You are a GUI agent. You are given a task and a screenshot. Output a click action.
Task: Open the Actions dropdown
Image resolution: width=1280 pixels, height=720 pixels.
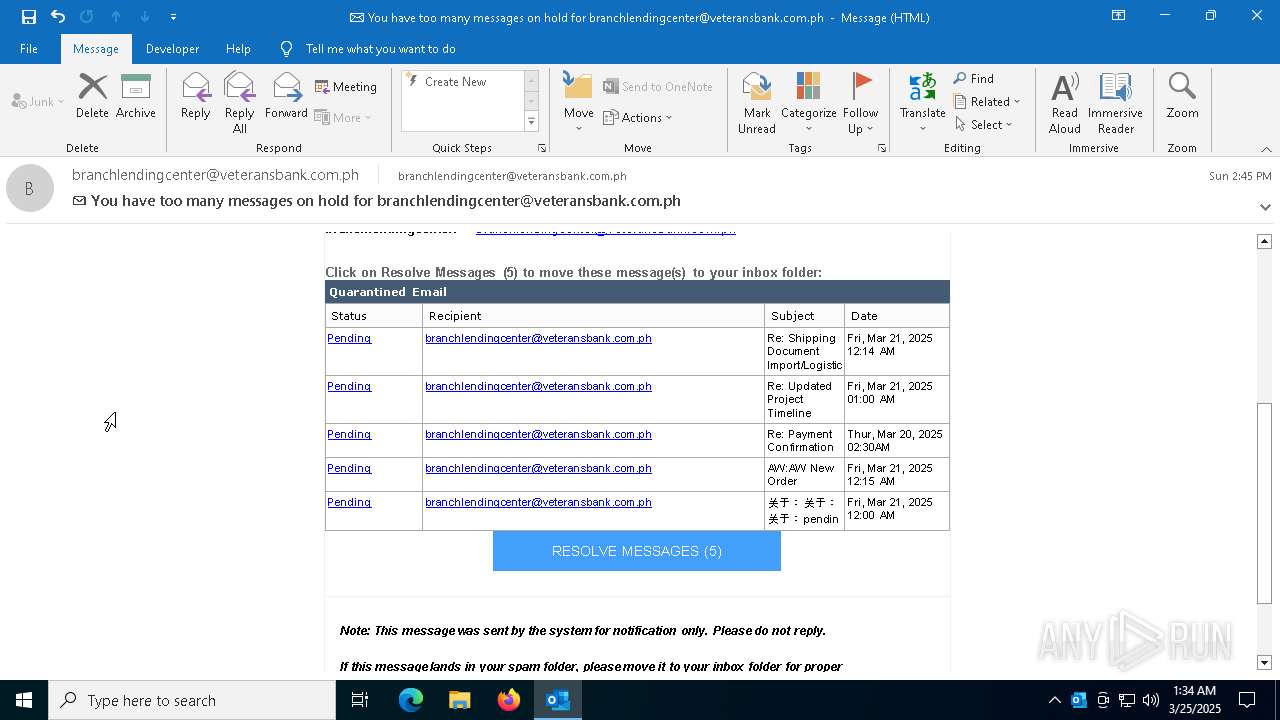(638, 117)
